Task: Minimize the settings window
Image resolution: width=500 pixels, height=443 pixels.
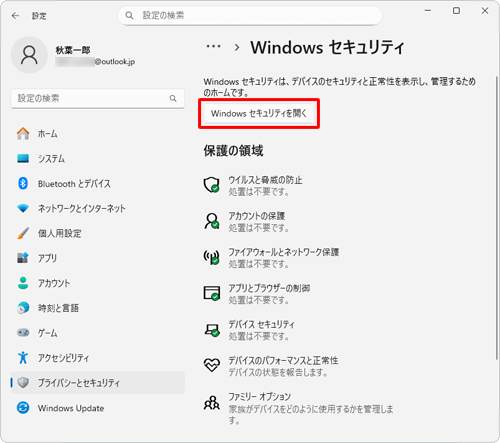Action: (x=428, y=11)
